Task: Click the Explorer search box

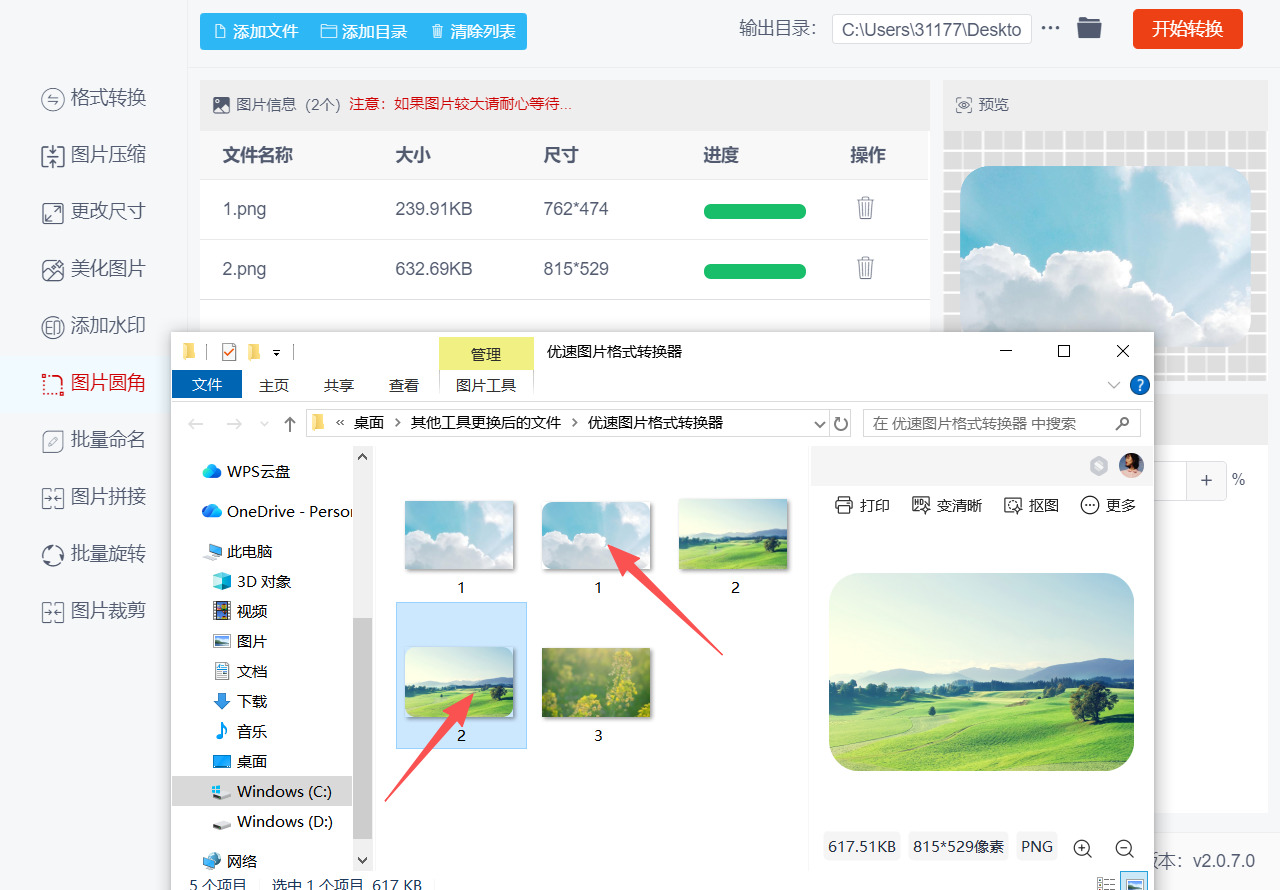Action: (1002, 423)
